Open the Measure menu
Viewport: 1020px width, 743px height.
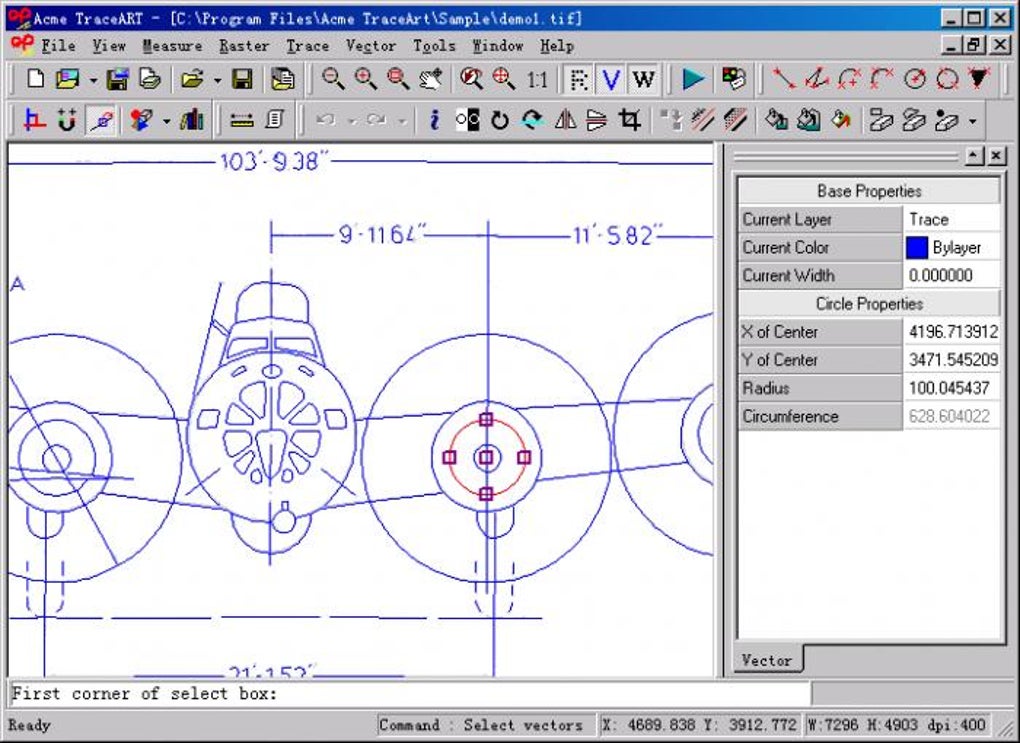tap(172, 46)
